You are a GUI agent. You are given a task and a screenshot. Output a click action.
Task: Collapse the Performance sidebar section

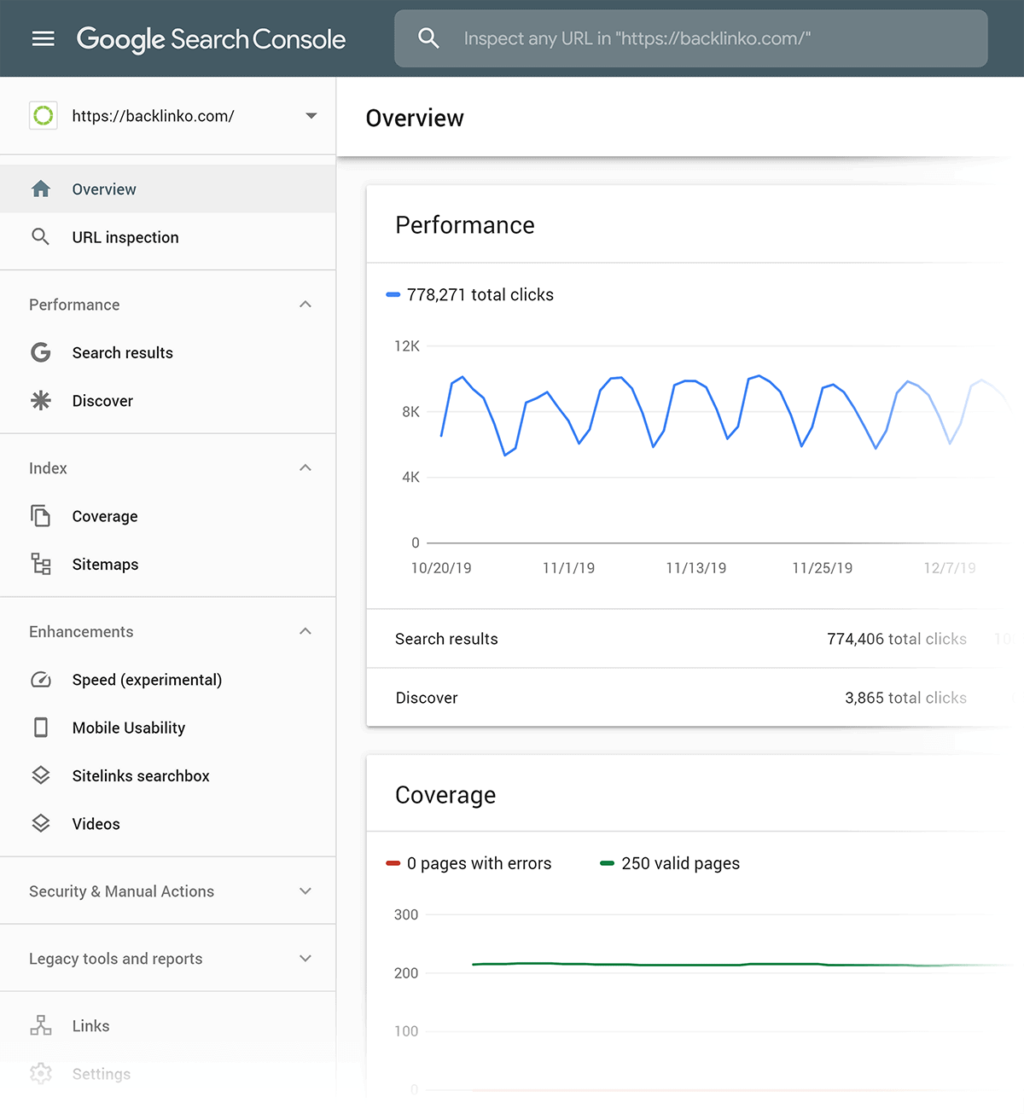[306, 305]
